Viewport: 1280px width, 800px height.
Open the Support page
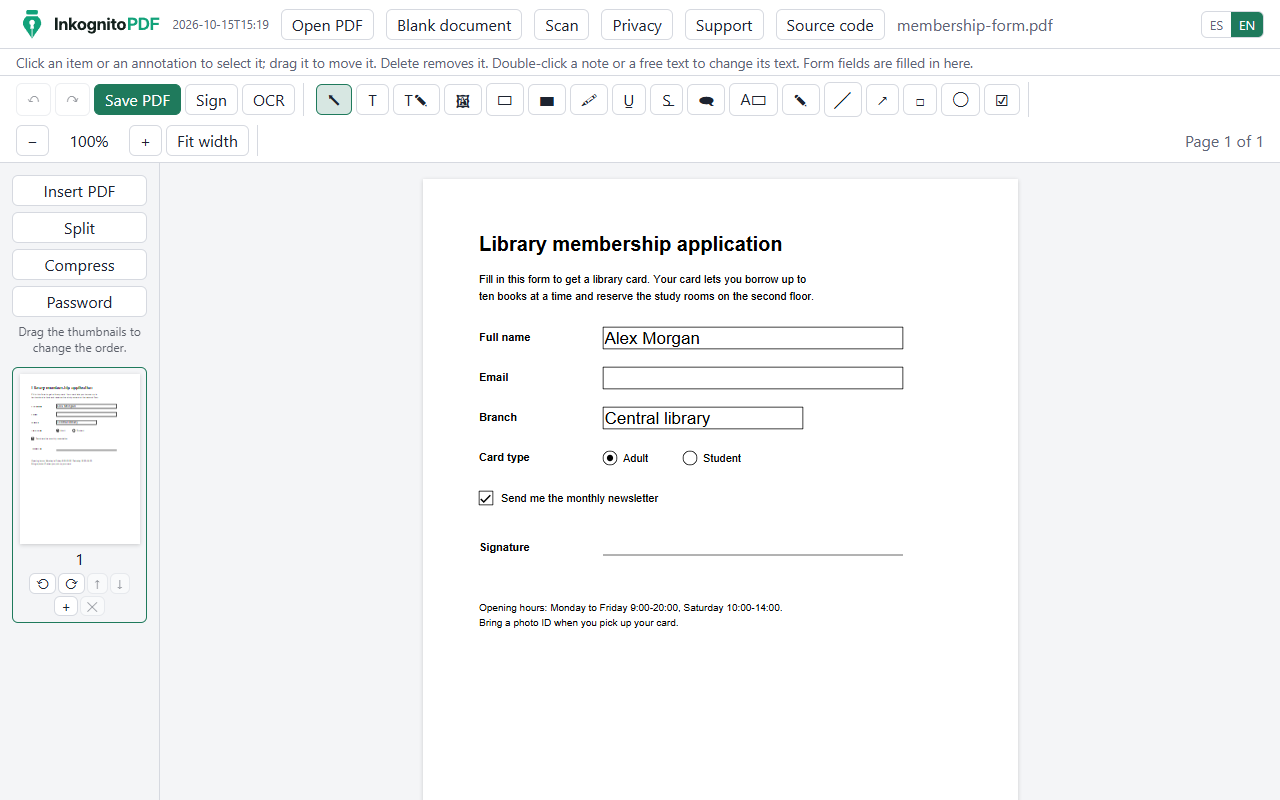(x=724, y=25)
